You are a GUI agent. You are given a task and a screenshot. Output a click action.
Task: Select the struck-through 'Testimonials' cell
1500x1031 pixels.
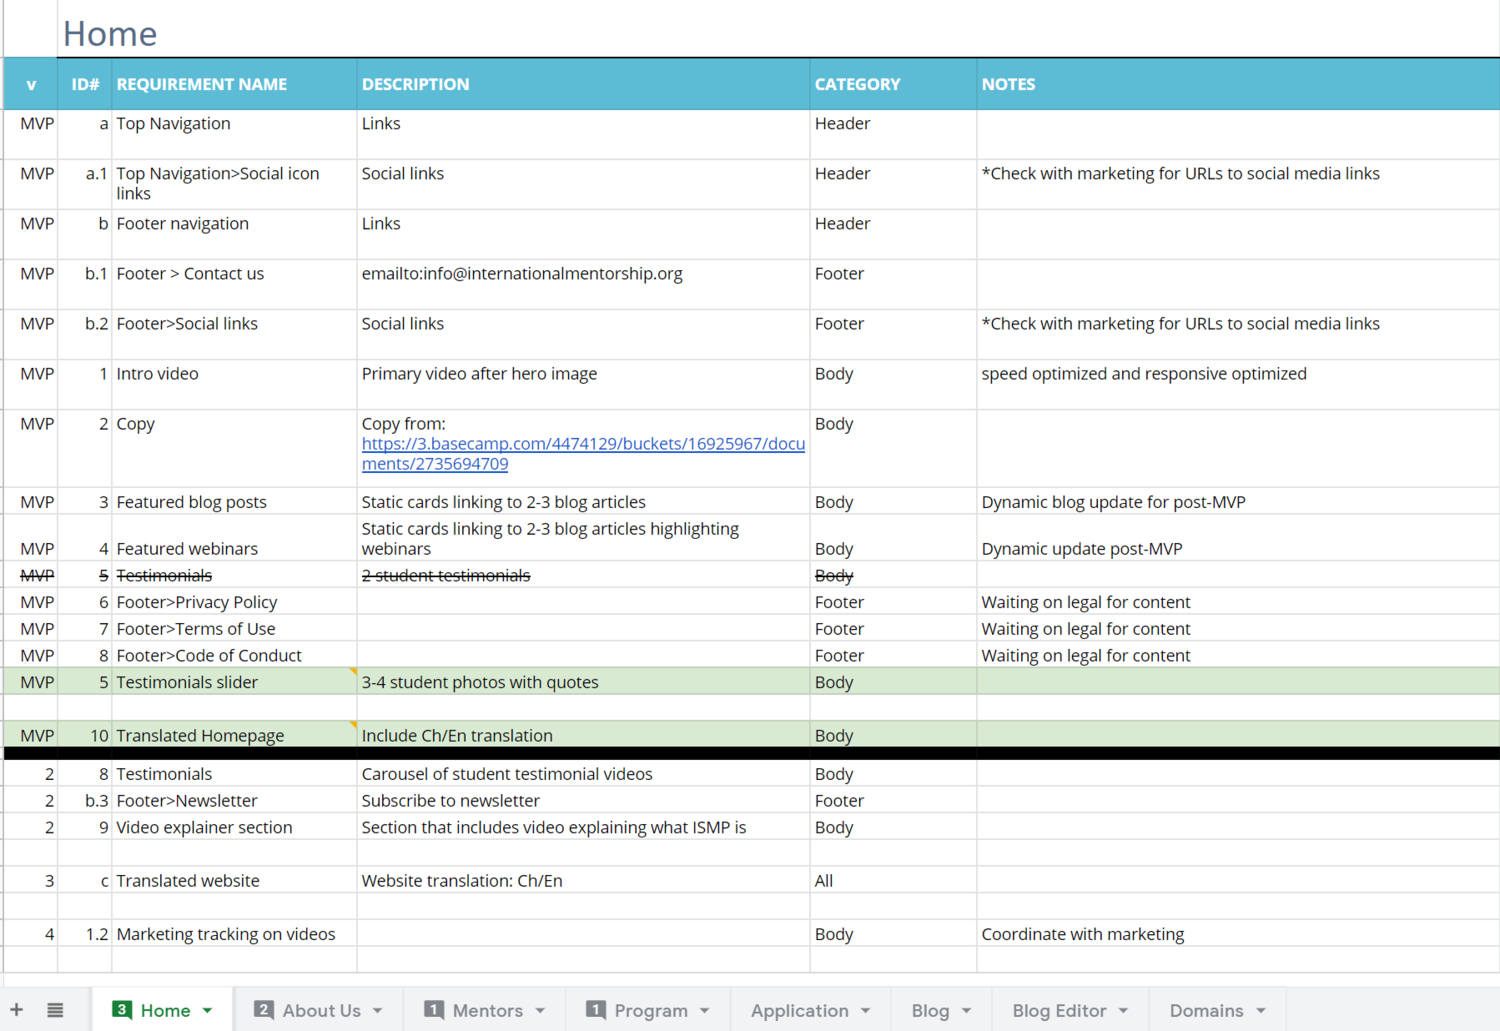[234, 575]
